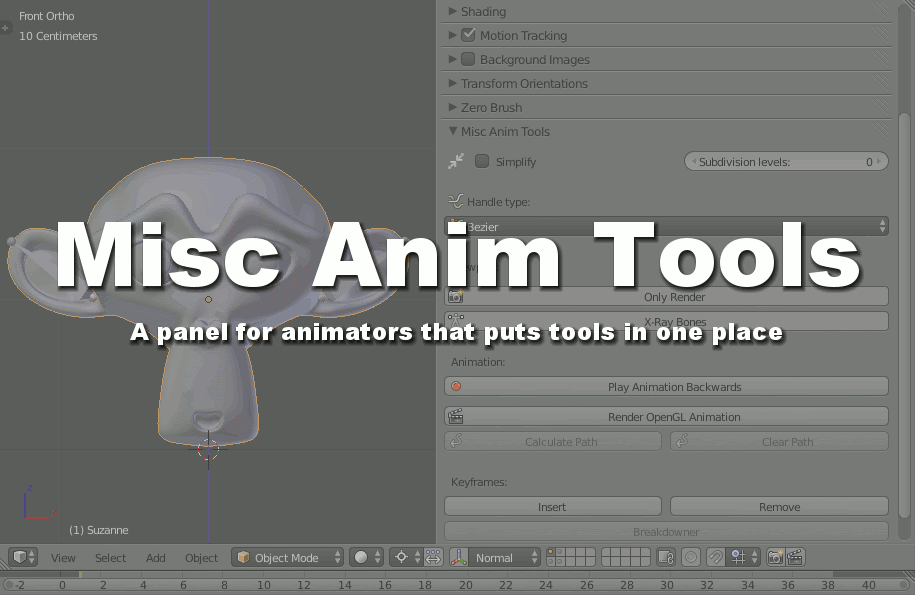The height and width of the screenshot is (595, 915).
Task: Click the Remove keyframe button
Action: coord(780,506)
